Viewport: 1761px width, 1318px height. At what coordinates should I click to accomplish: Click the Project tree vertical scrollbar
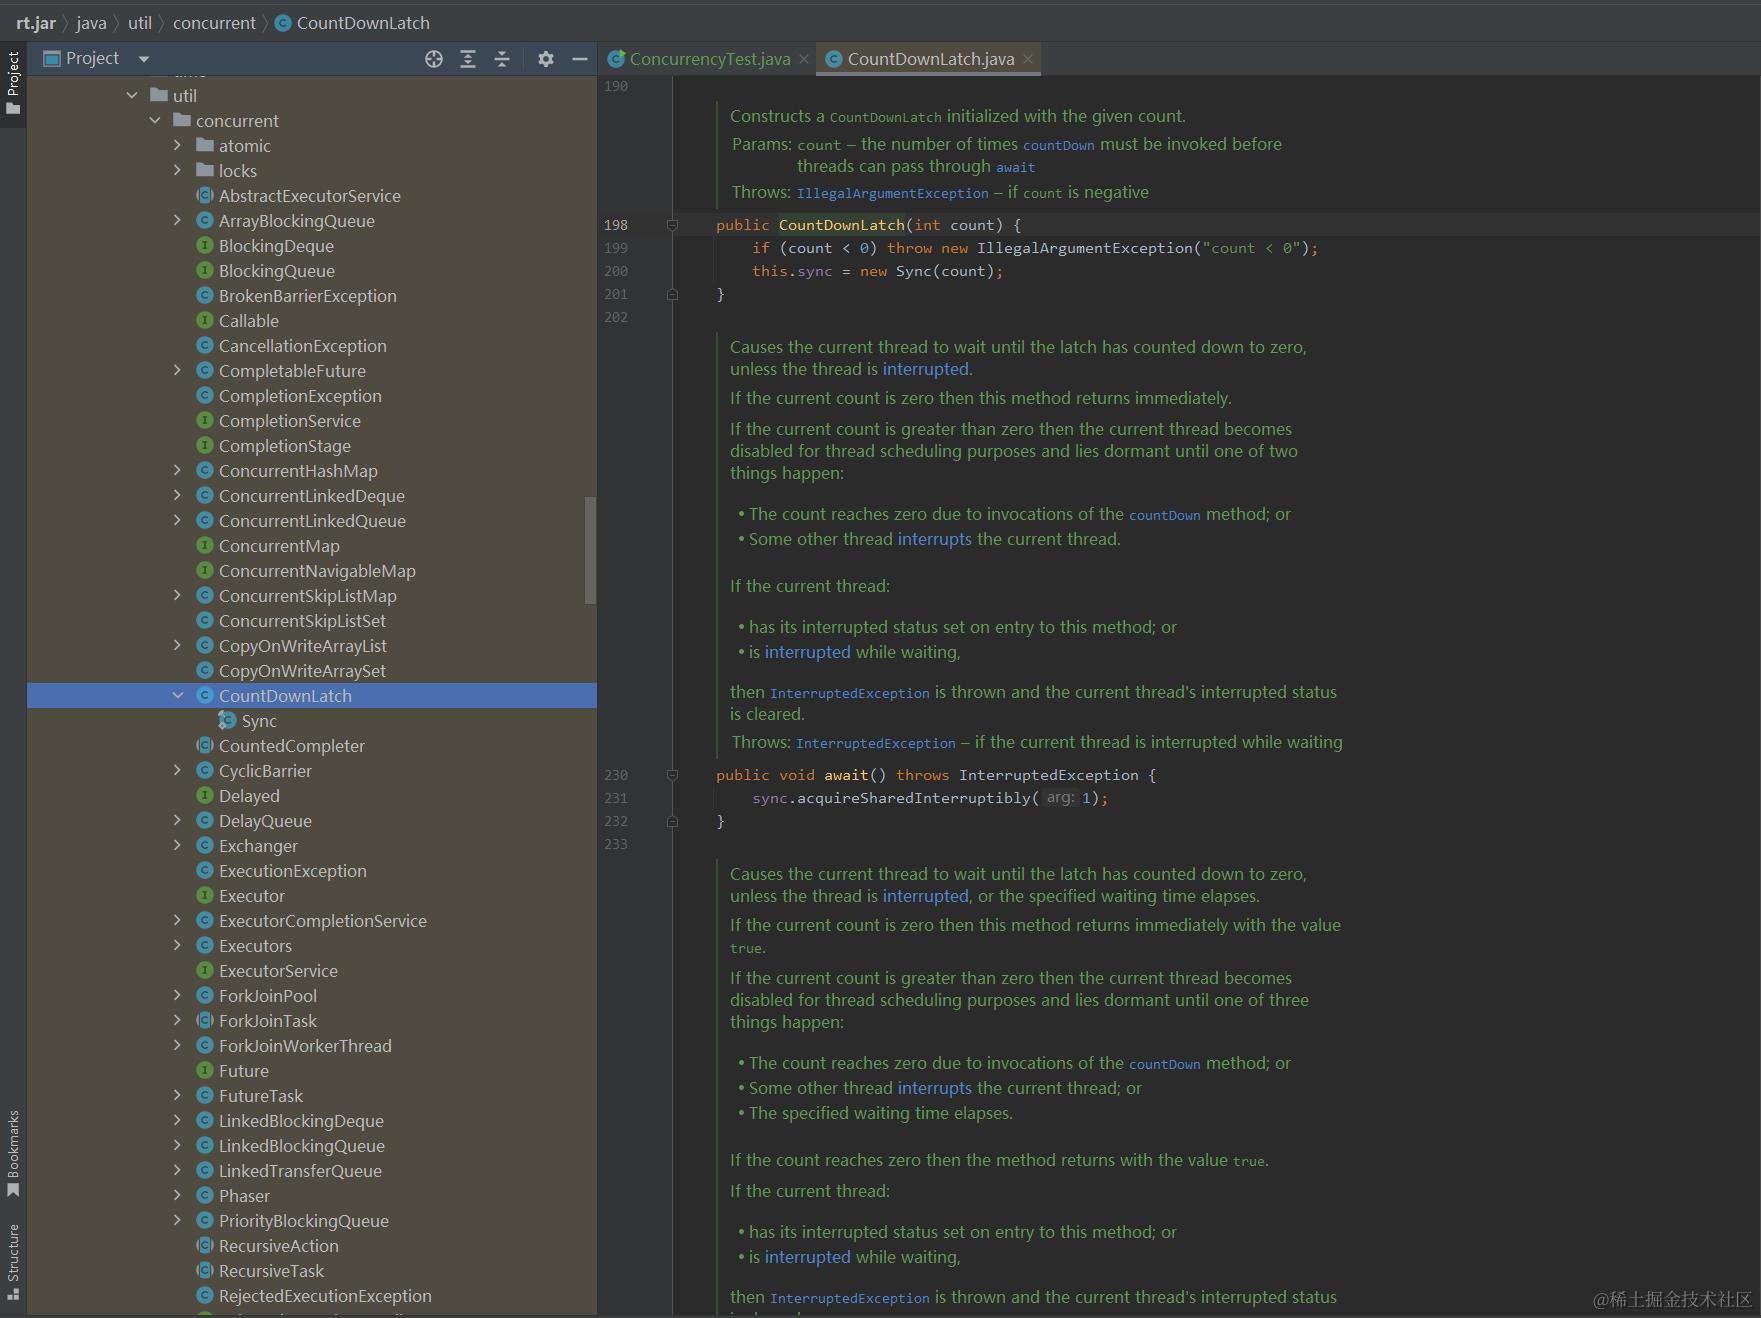(x=590, y=550)
